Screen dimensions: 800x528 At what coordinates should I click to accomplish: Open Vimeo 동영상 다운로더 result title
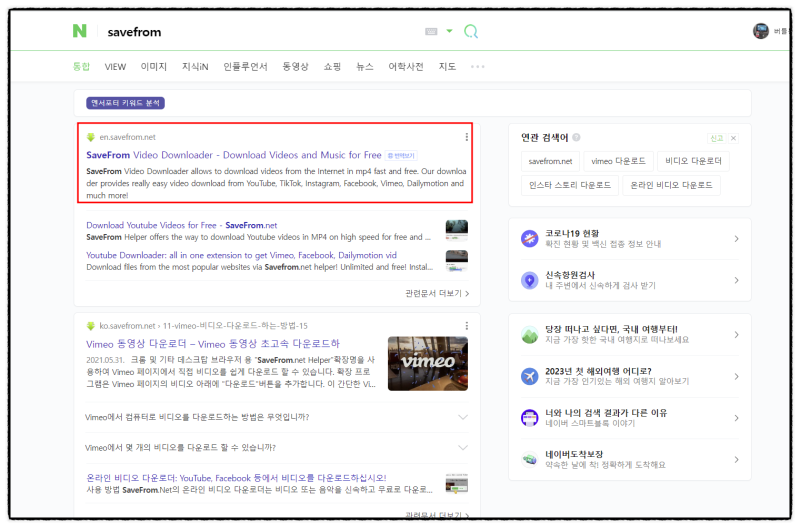coord(213,344)
